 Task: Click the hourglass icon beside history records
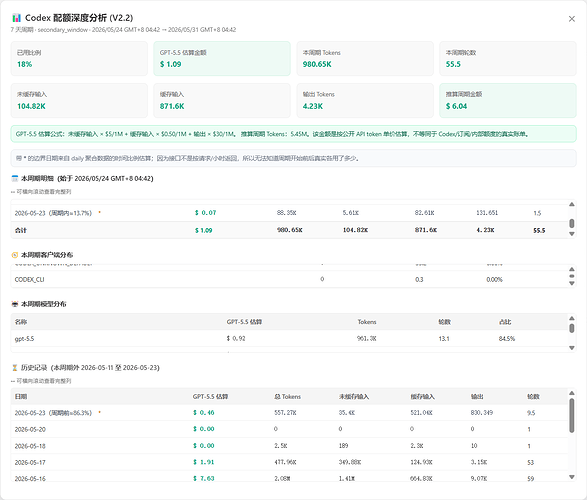pos(15,368)
